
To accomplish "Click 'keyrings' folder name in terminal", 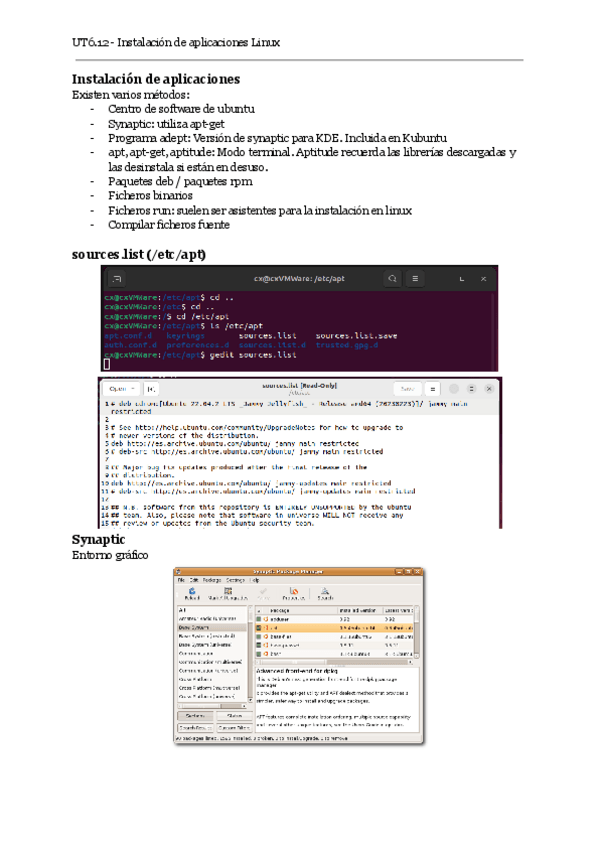I will point(185,336).
